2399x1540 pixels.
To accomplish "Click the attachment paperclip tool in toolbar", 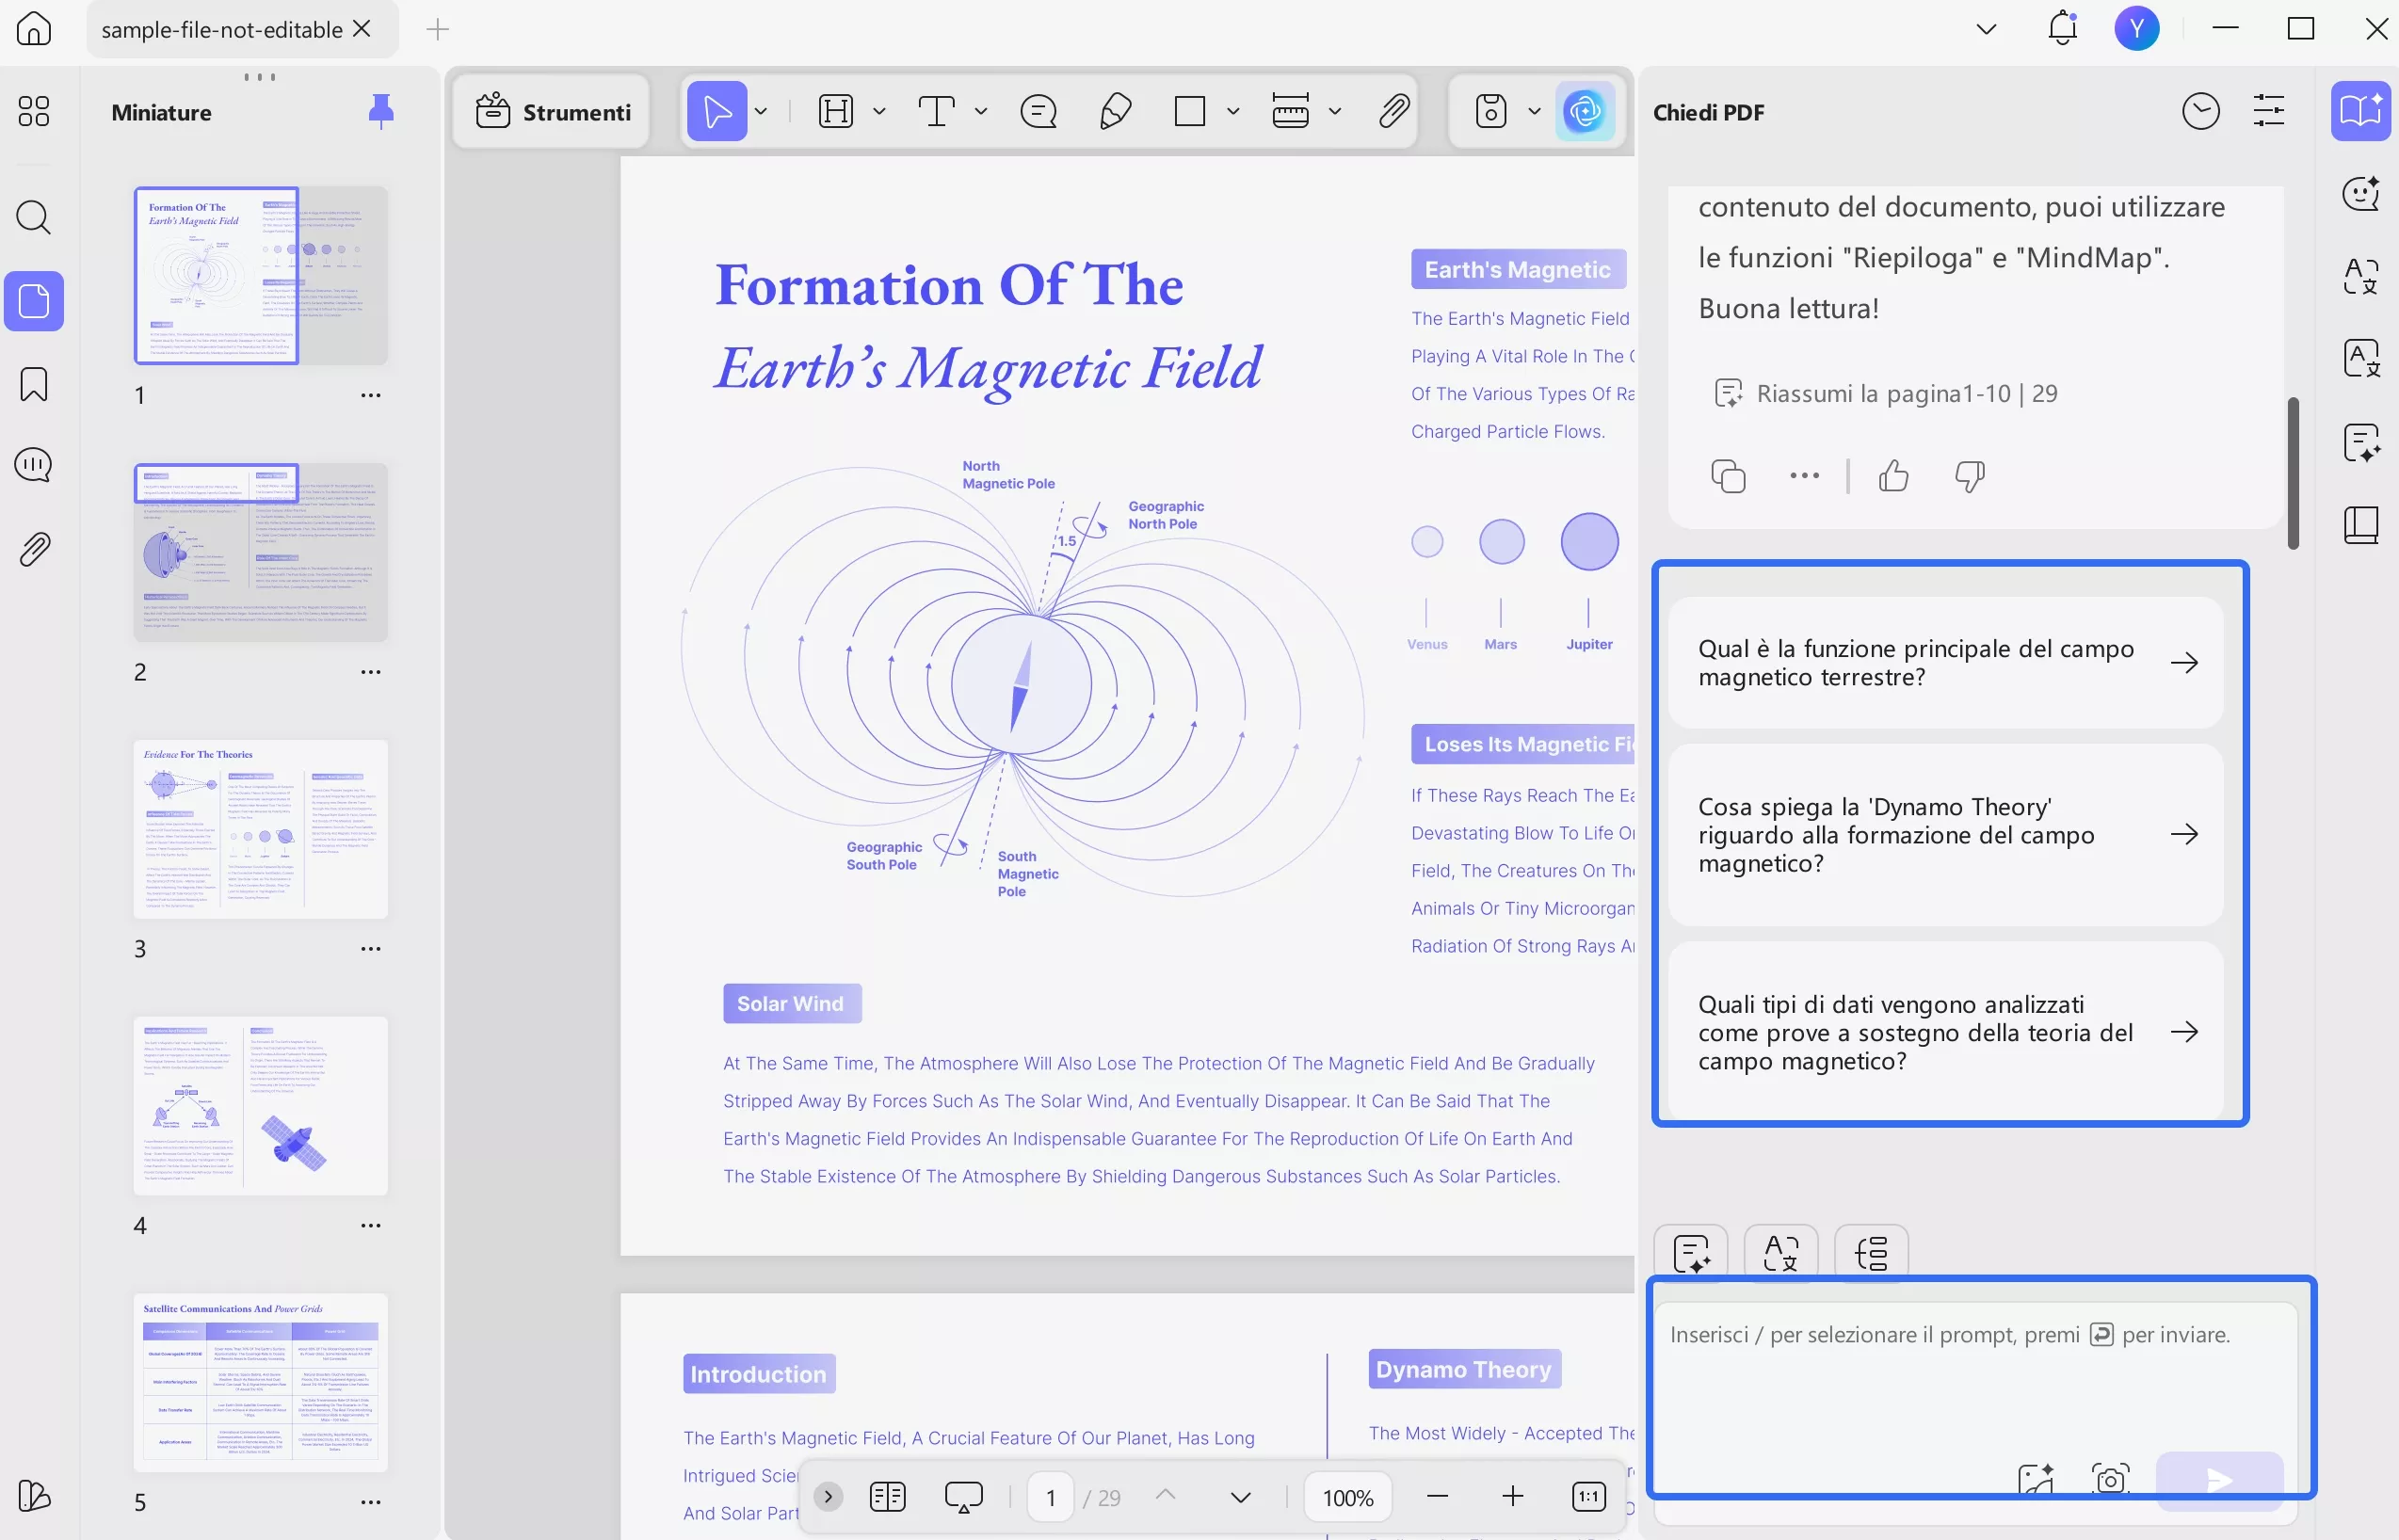I will [1393, 111].
